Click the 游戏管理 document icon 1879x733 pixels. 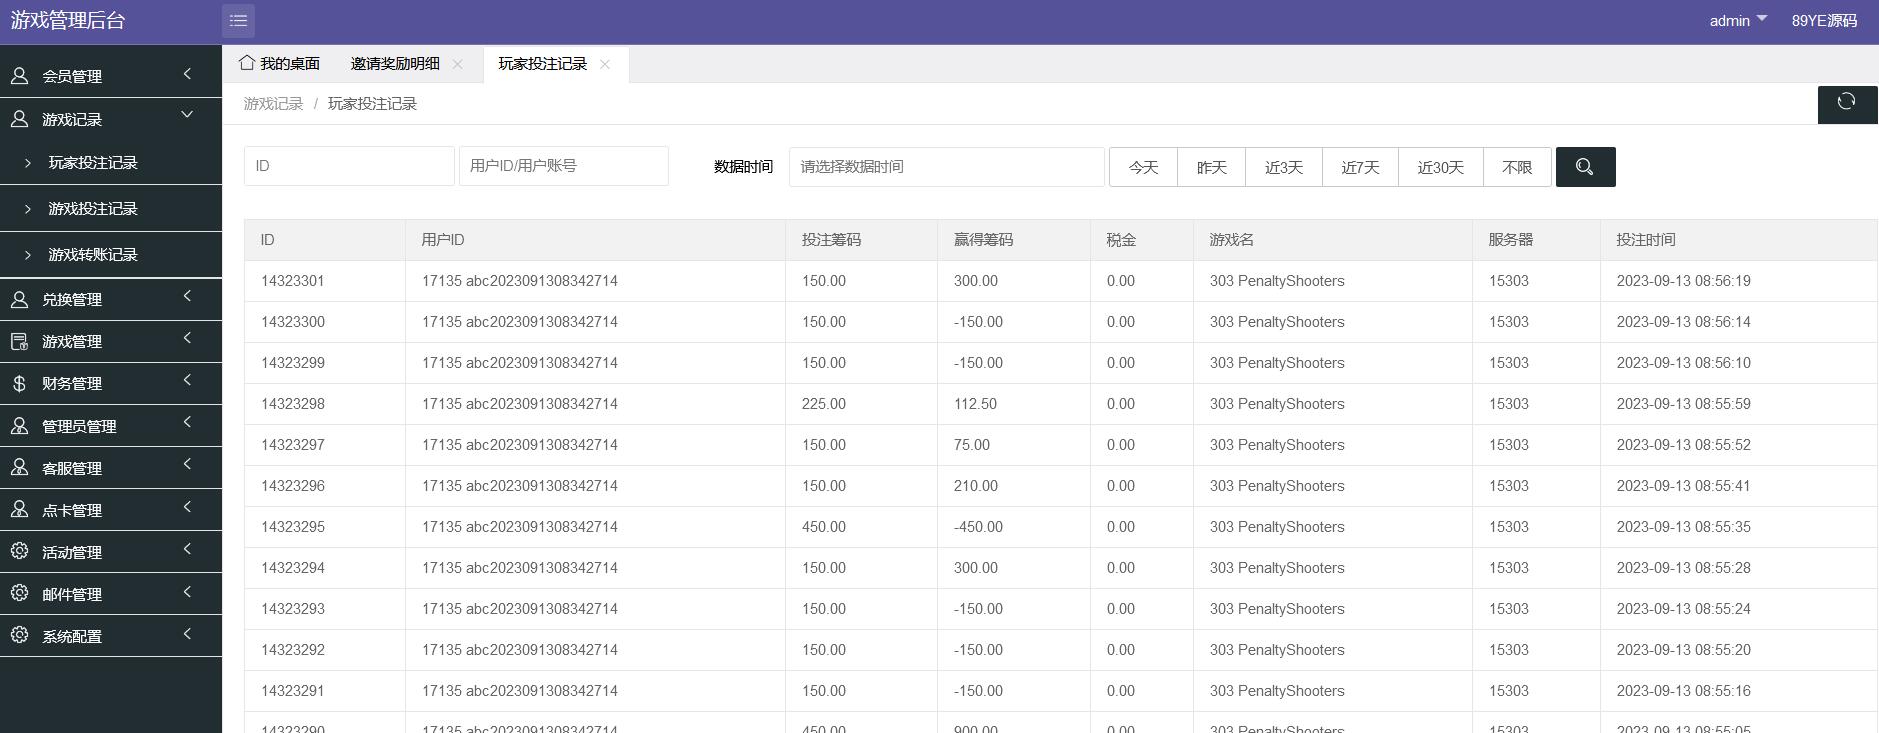19,341
